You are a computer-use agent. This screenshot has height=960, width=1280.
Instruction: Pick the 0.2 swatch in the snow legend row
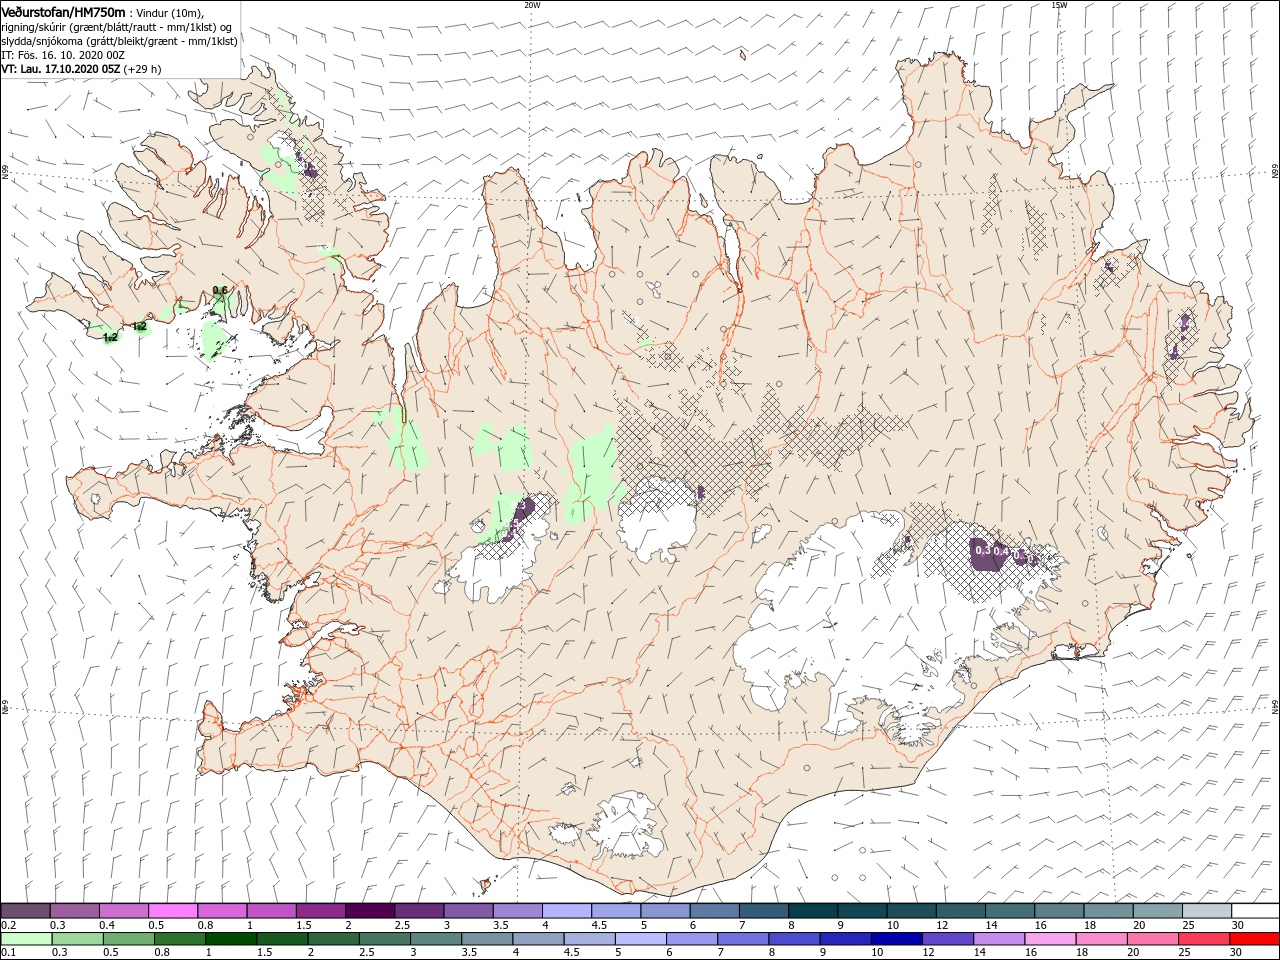coord(25,911)
